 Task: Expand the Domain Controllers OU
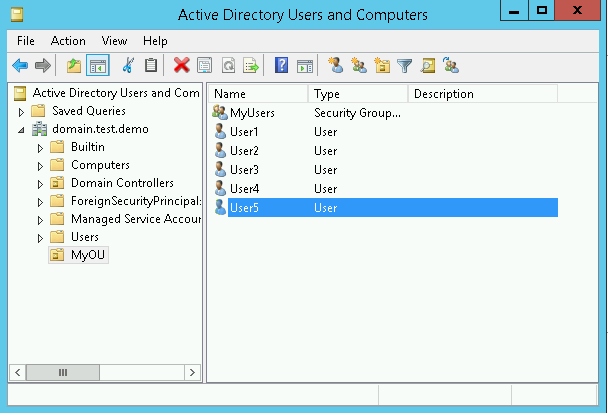pos(40,184)
